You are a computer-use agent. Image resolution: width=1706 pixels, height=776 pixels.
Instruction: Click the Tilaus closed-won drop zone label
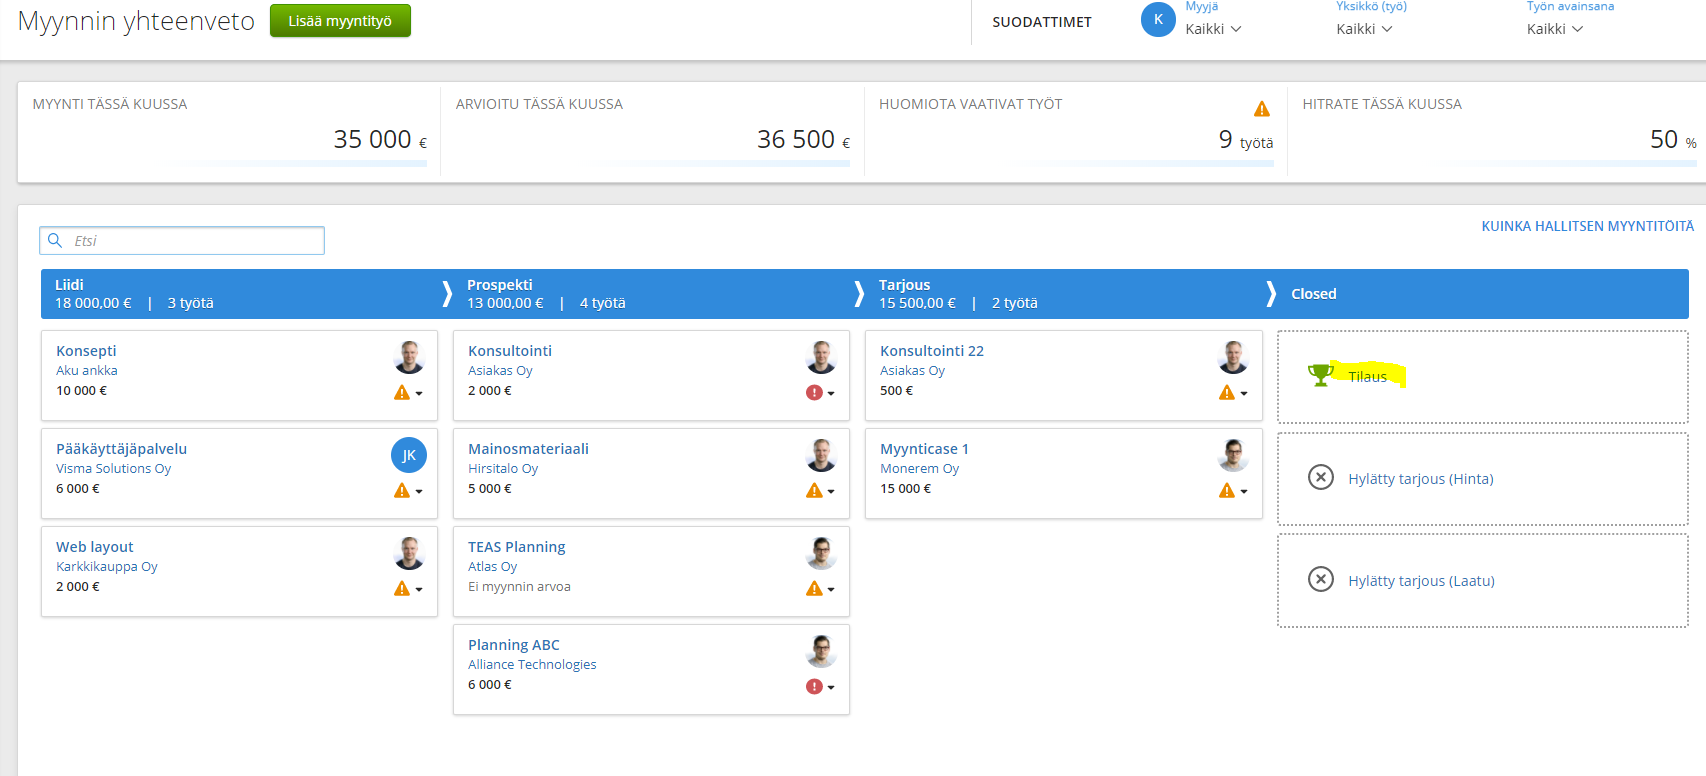[x=1367, y=377]
